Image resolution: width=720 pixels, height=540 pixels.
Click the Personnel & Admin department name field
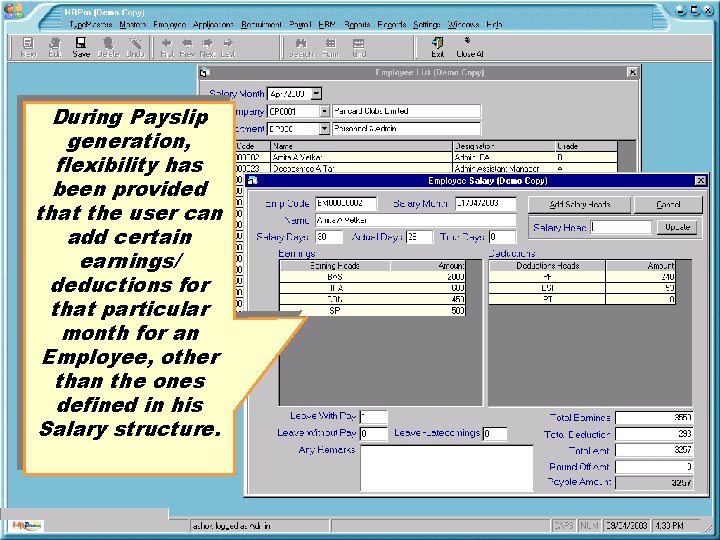tap(406, 129)
